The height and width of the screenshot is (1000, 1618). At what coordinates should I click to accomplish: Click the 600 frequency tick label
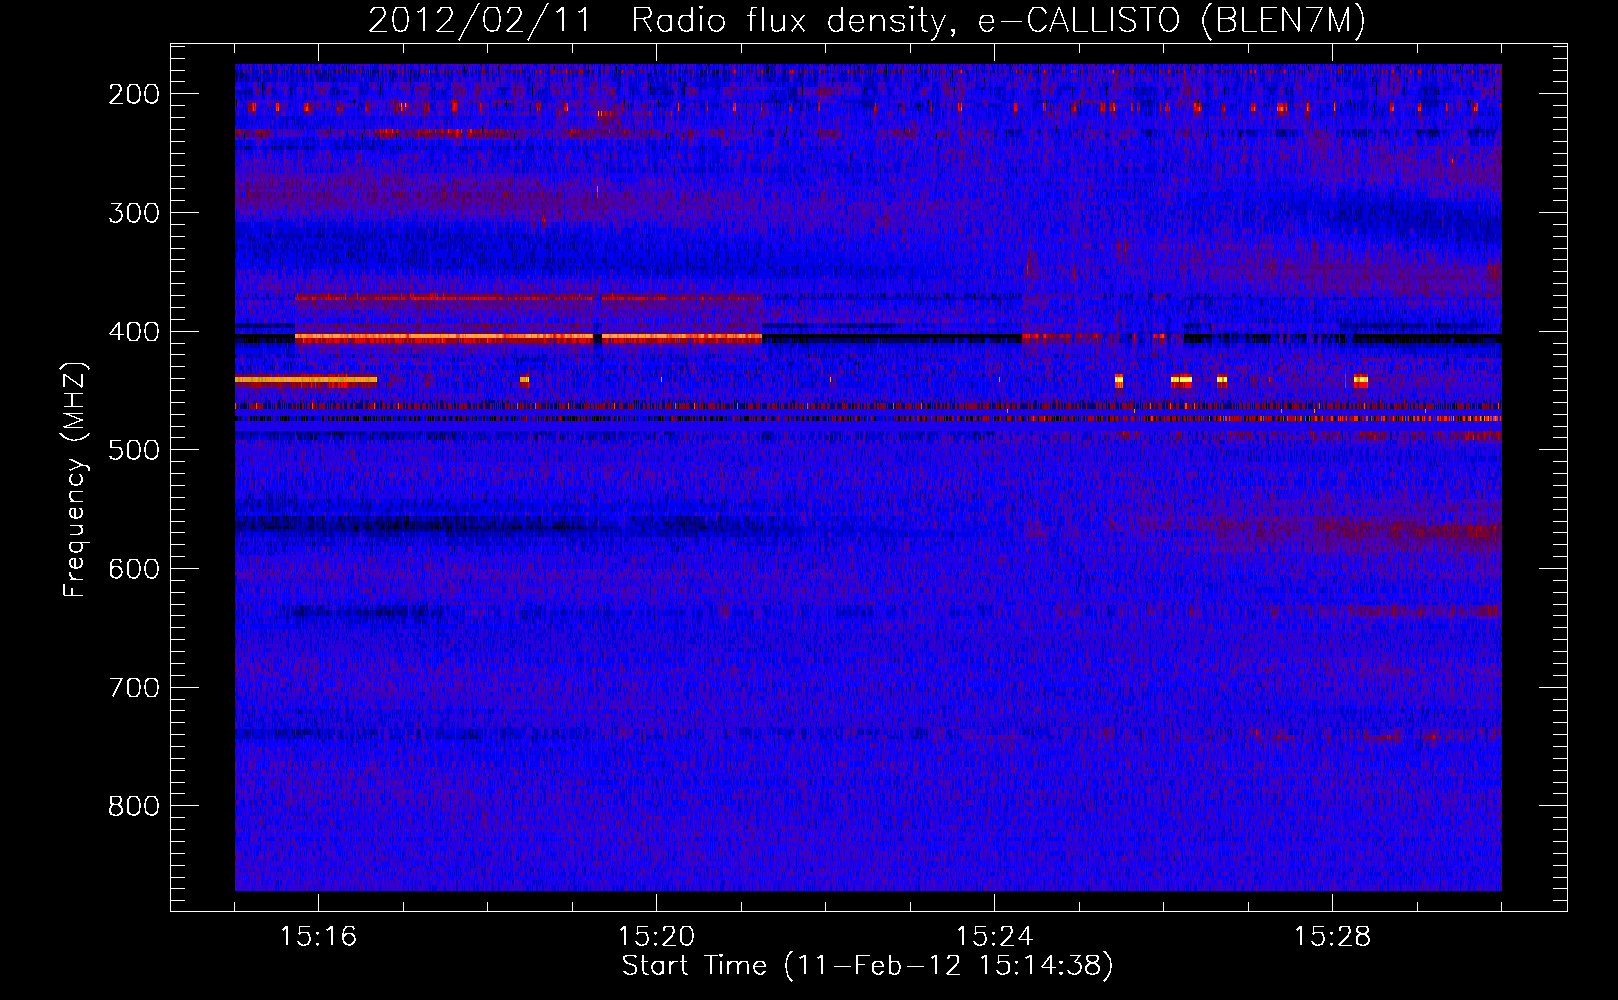[134, 569]
